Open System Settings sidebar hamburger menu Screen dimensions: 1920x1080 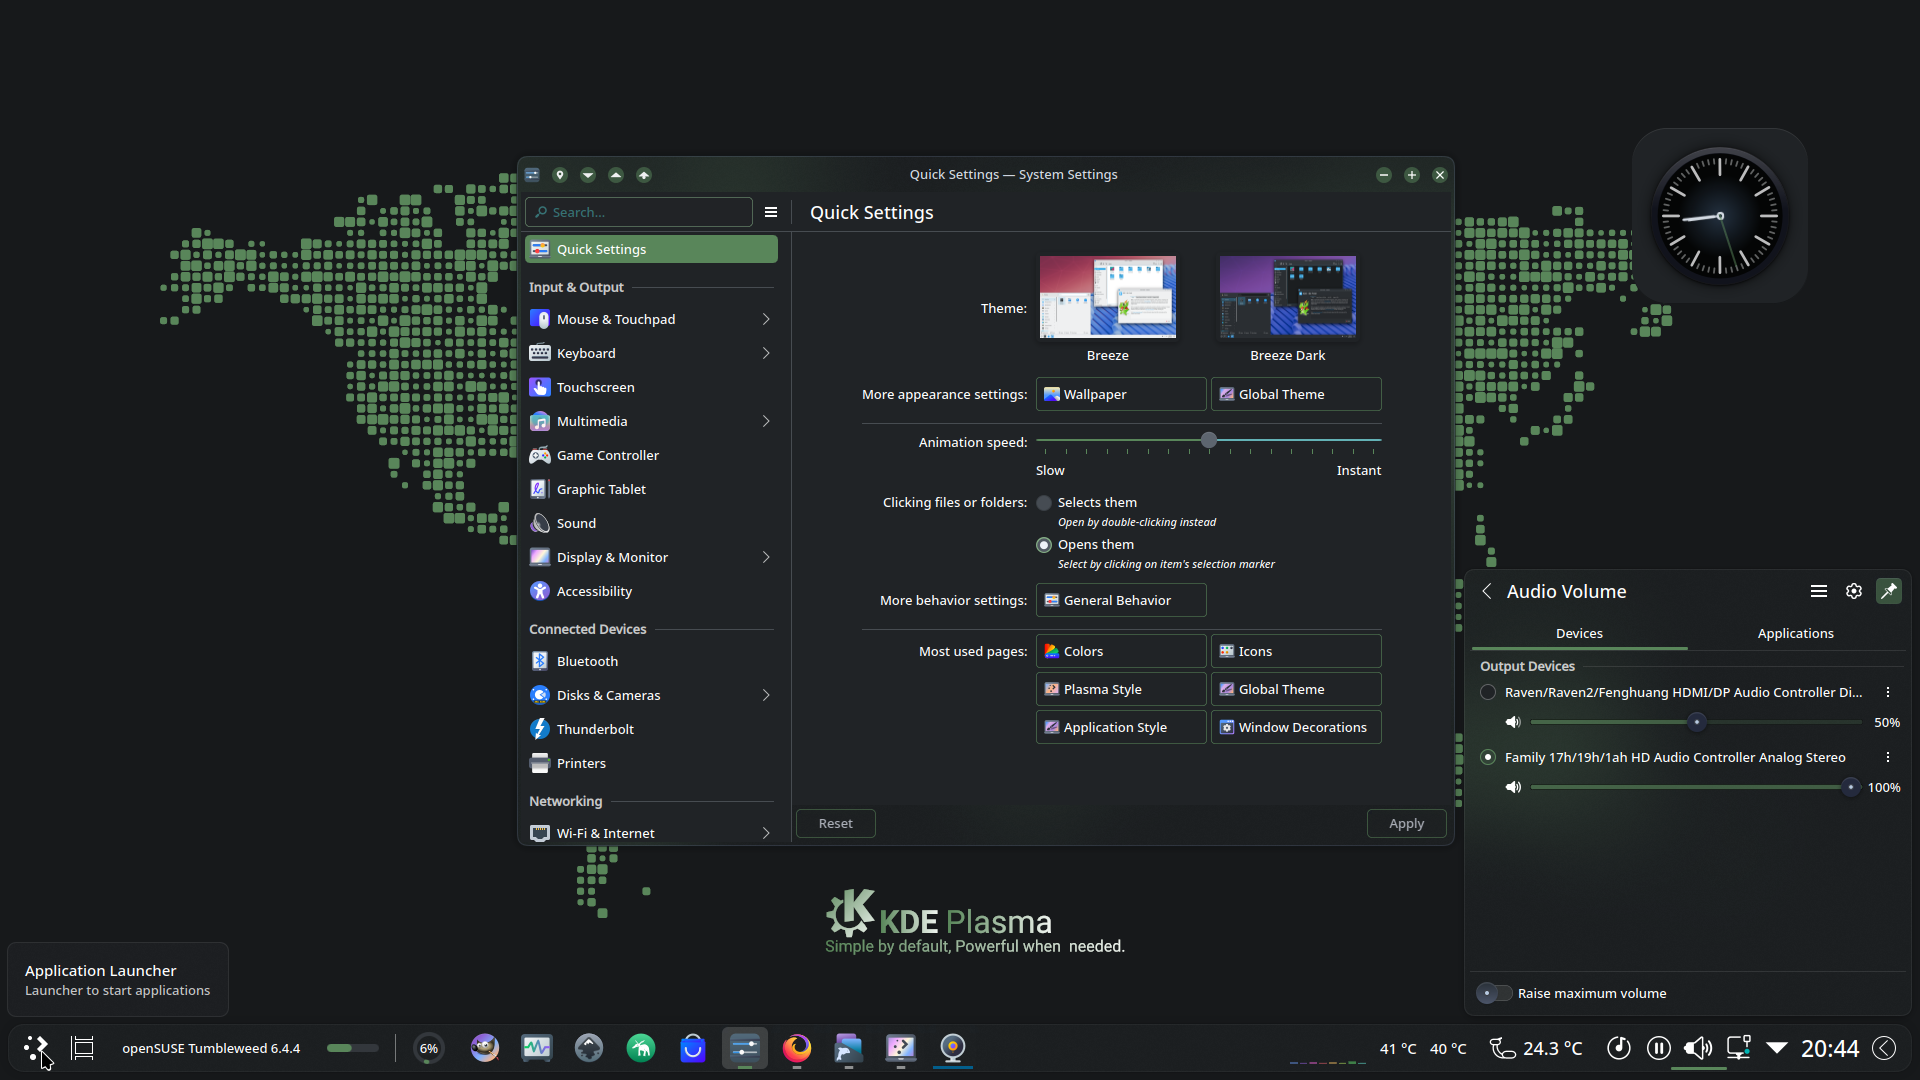pos(771,212)
